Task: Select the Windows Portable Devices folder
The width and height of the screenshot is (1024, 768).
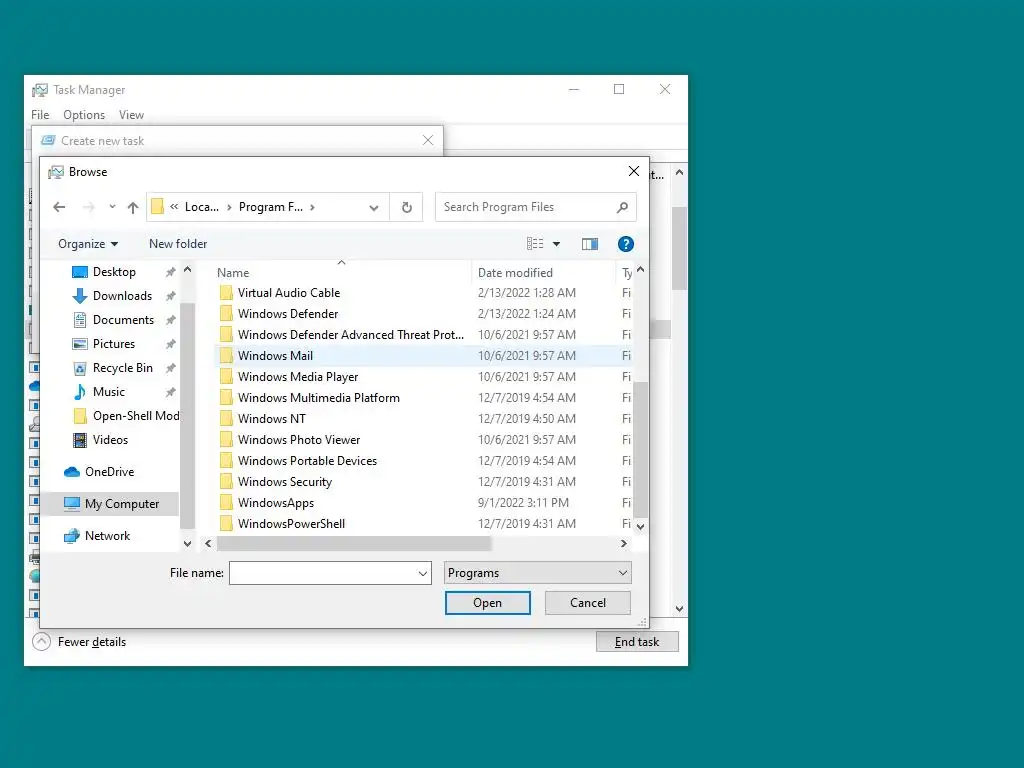Action: 307,460
